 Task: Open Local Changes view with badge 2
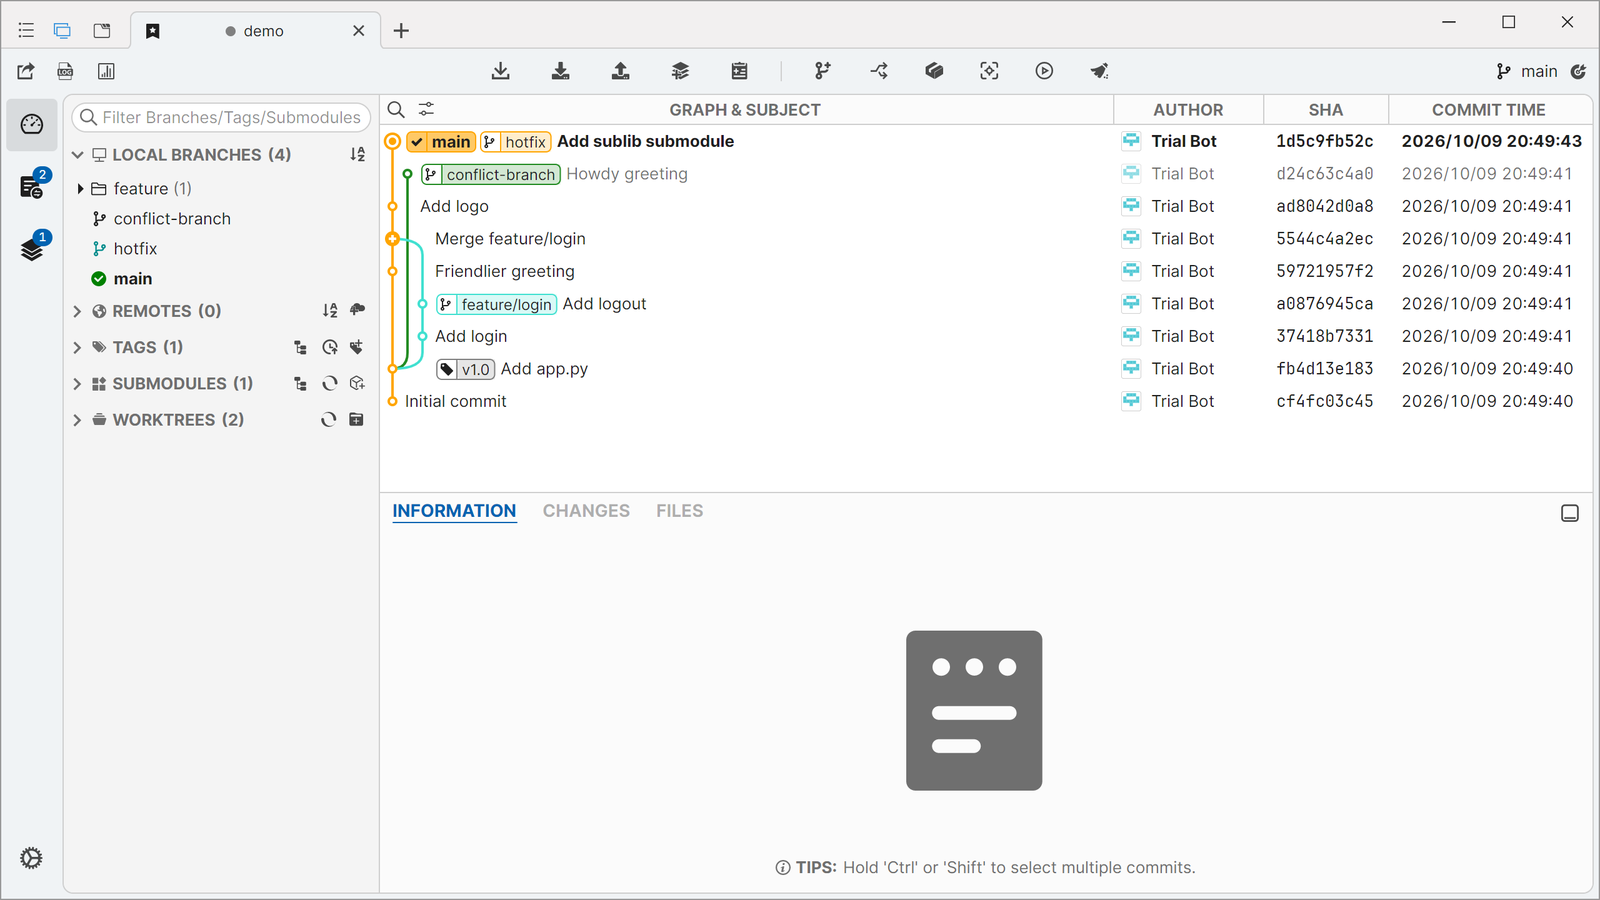[x=32, y=186]
